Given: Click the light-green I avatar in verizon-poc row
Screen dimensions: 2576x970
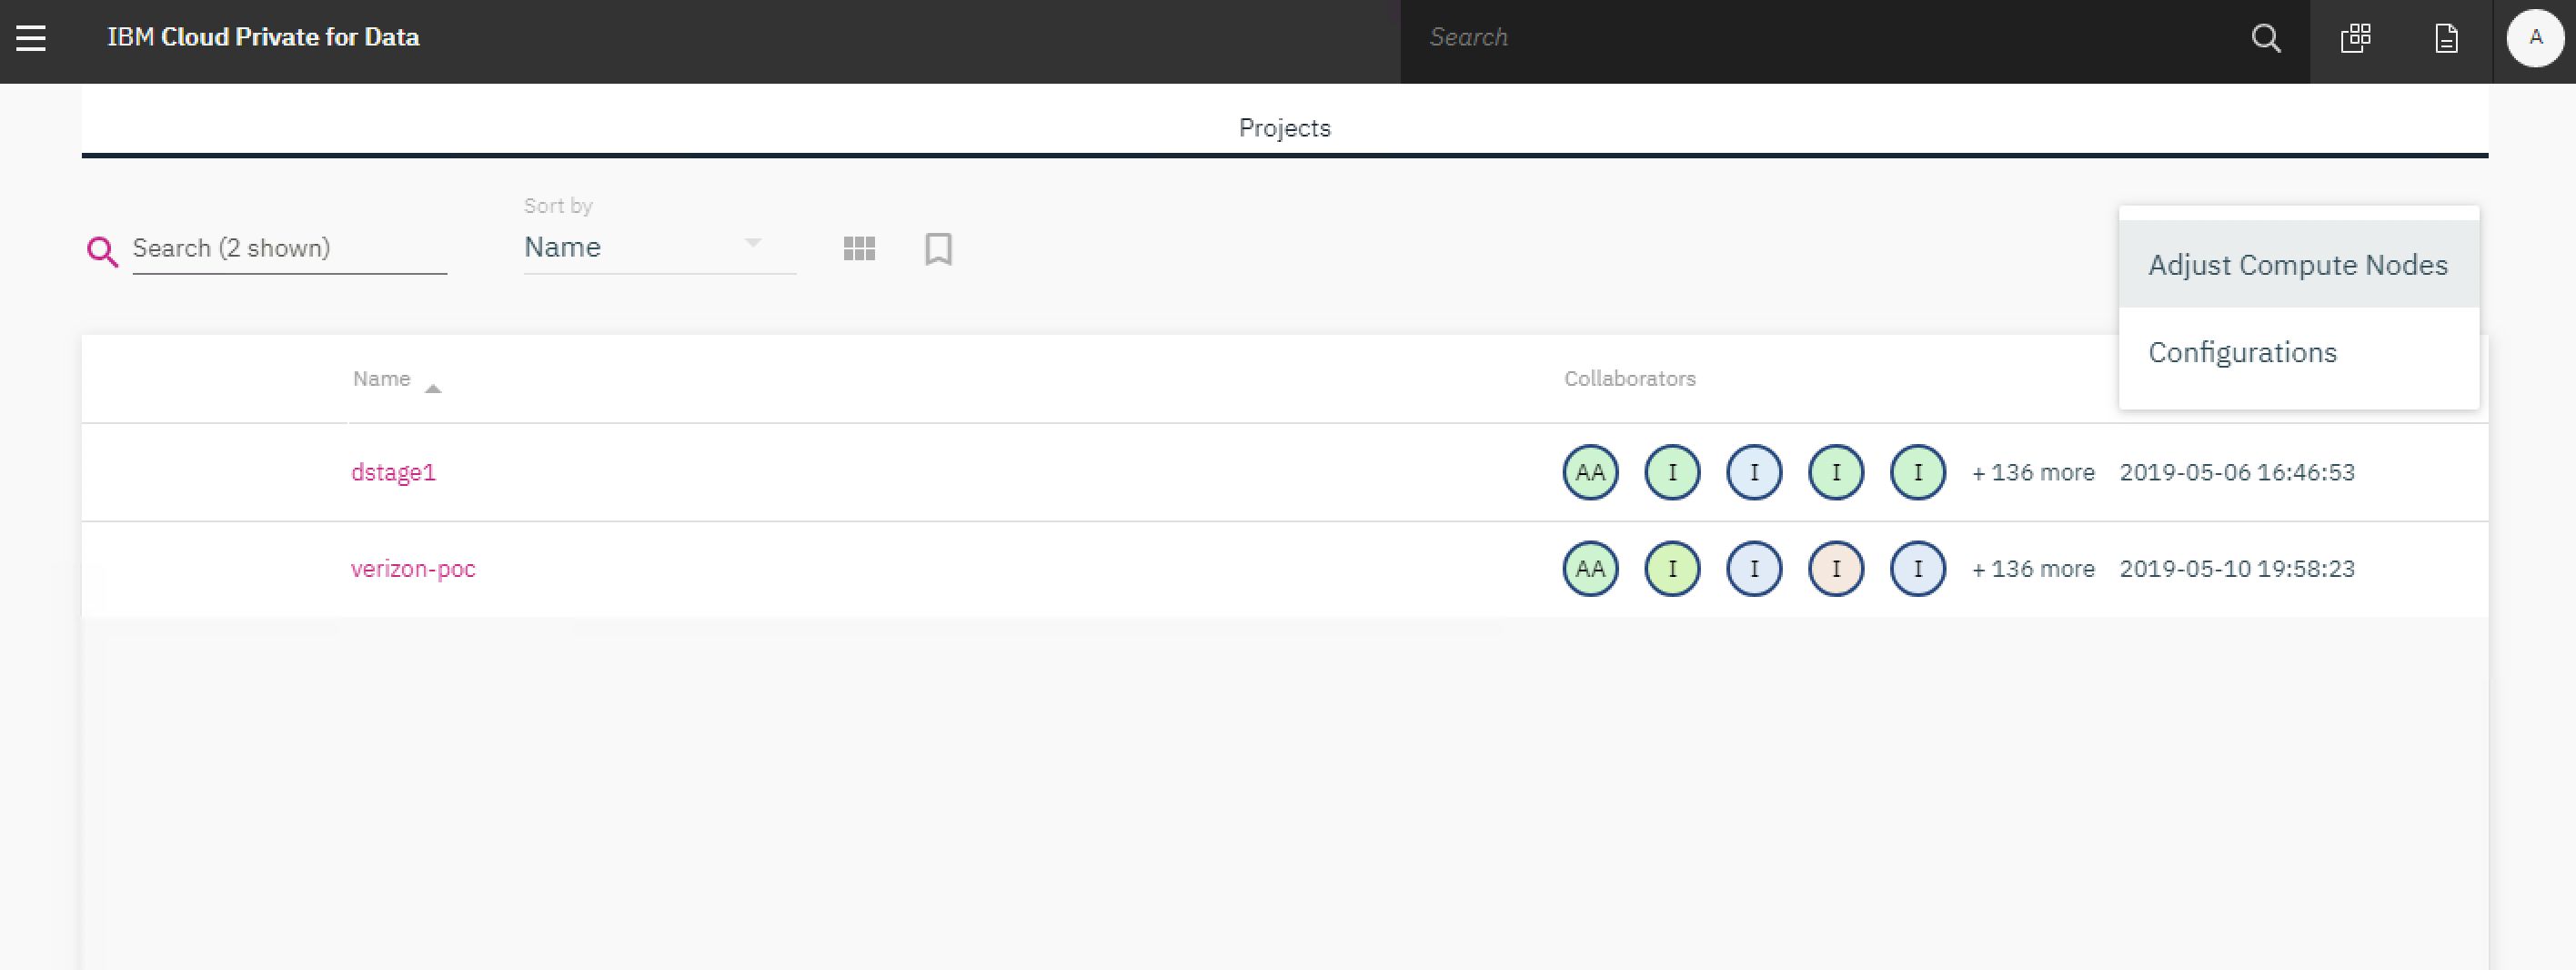Looking at the screenshot, I should pyautogui.click(x=1672, y=568).
